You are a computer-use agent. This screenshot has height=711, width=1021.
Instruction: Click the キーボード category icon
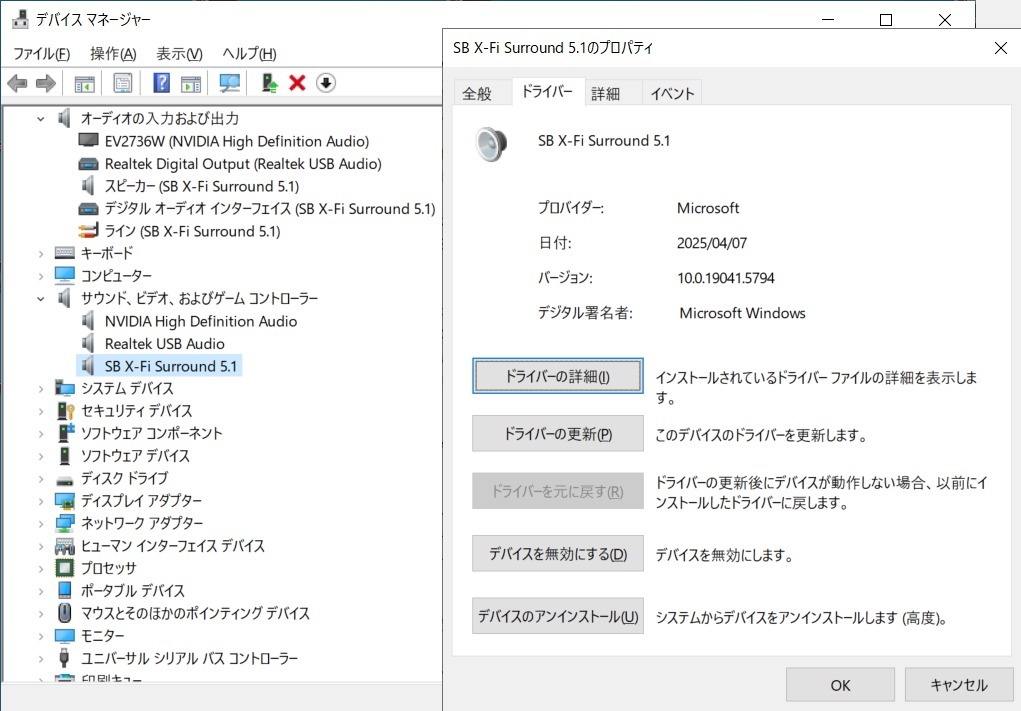click(64, 253)
